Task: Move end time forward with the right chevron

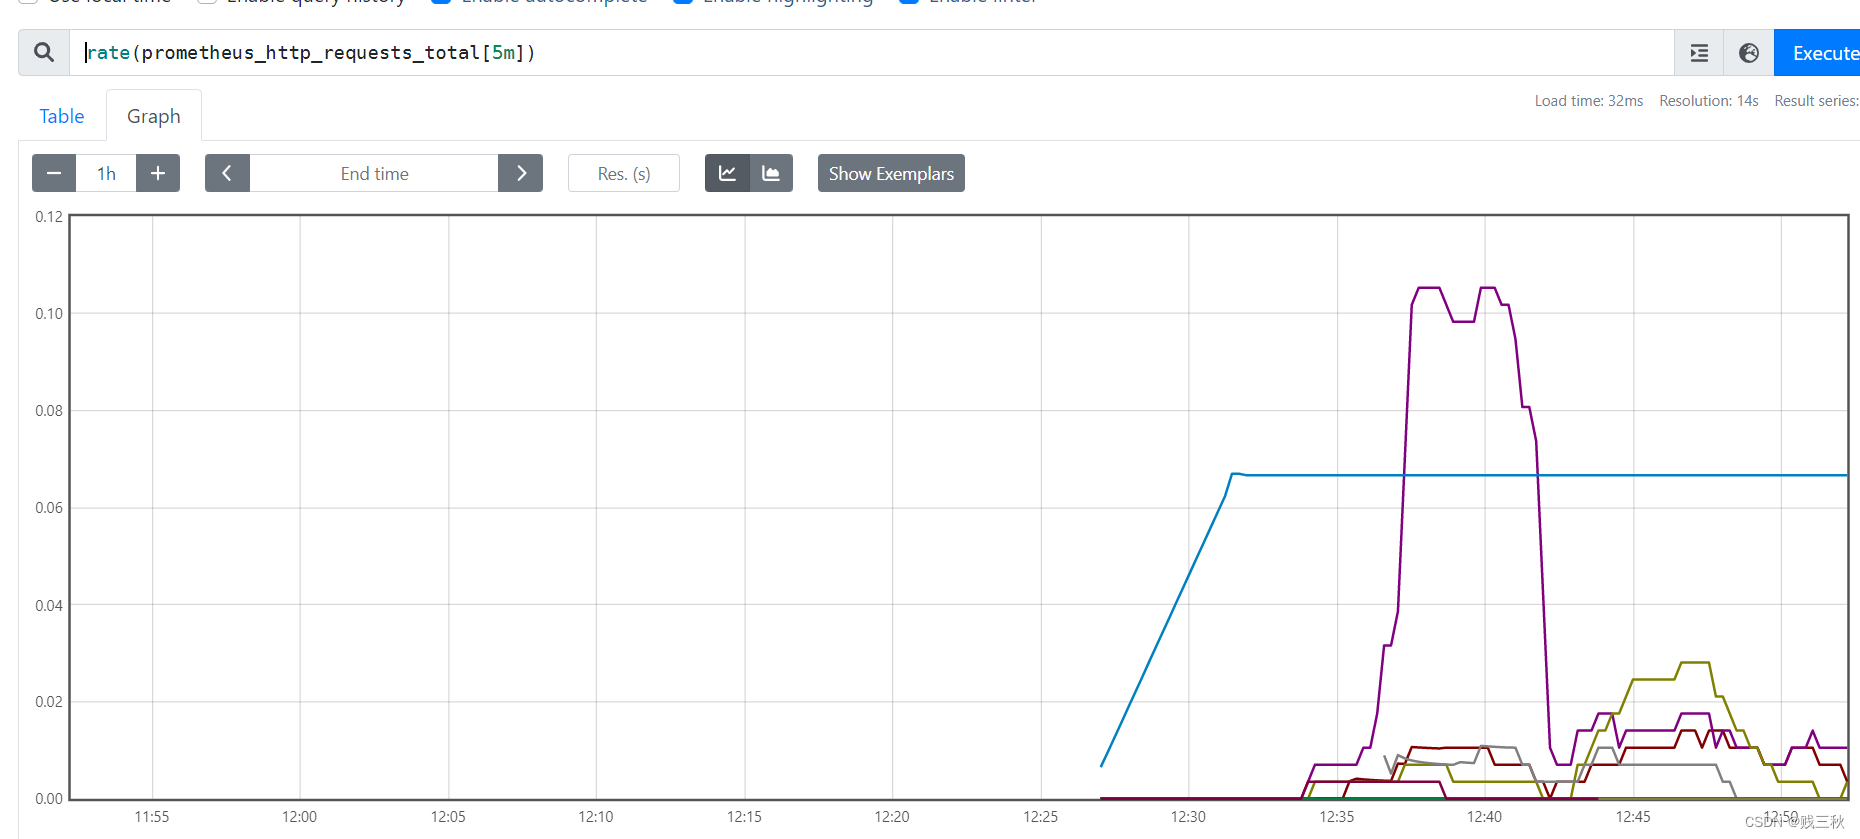Action: tap(521, 173)
